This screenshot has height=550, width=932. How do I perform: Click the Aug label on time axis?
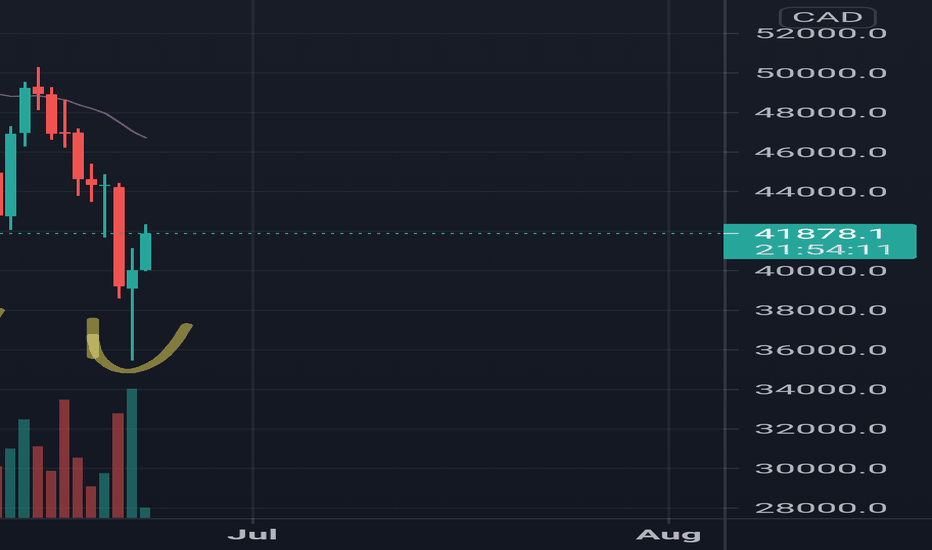(x=669, y=535)
